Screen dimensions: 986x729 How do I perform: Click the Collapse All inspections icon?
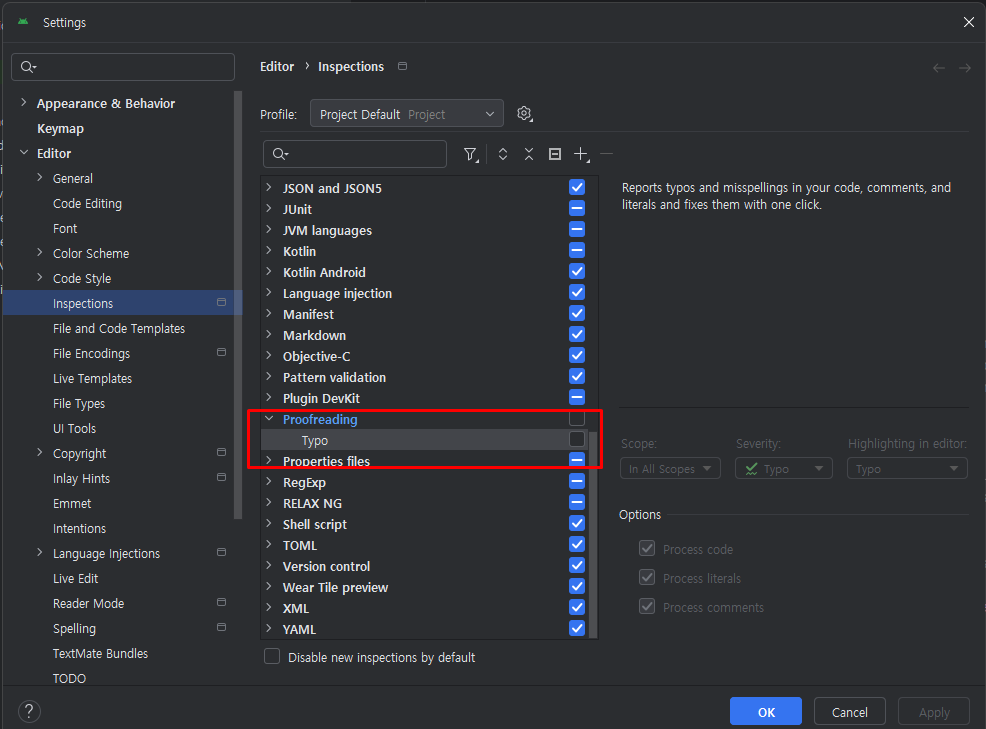[x=529, y=154]
